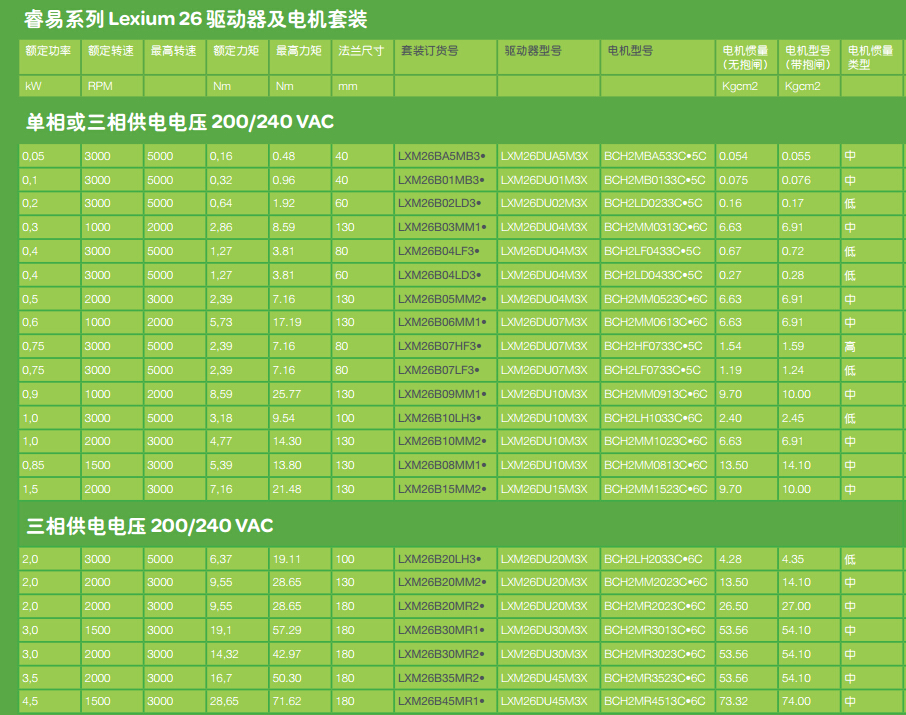Select the 套装订货号 column header
906x715 pixels.
coord(429,50)
